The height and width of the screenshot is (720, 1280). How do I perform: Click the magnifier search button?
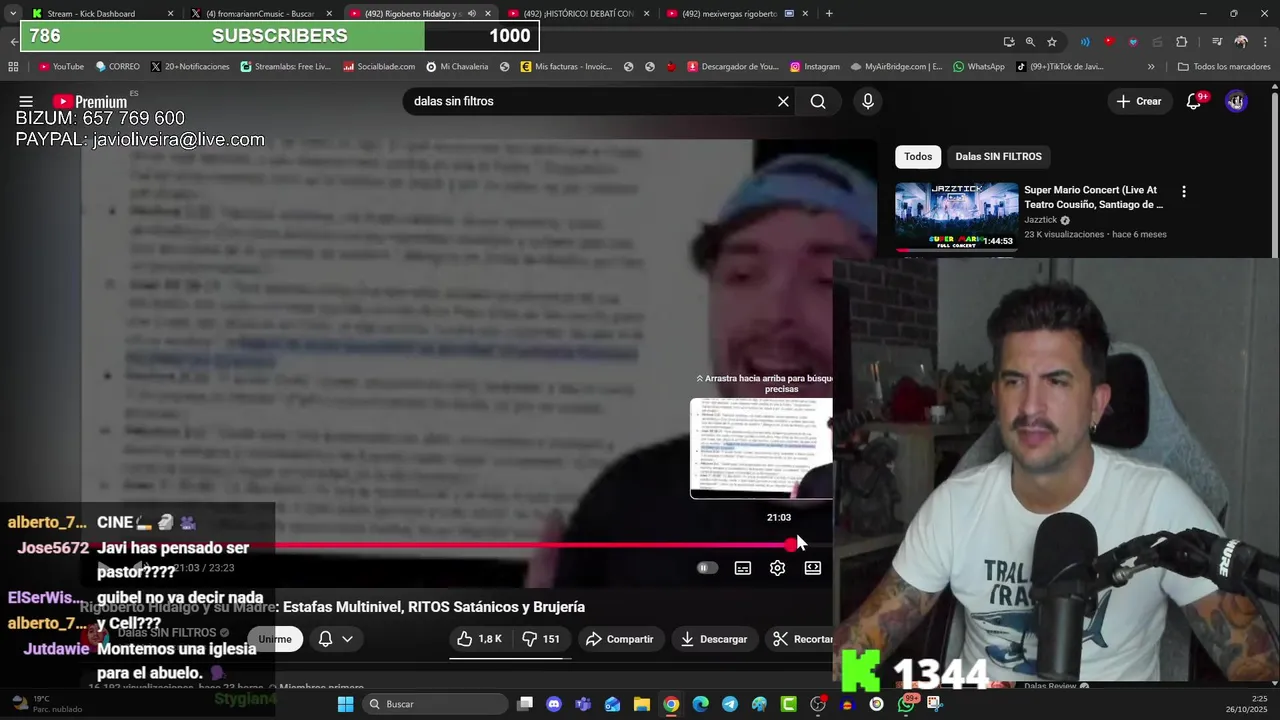pyautogui.click(x=818, y=101)
